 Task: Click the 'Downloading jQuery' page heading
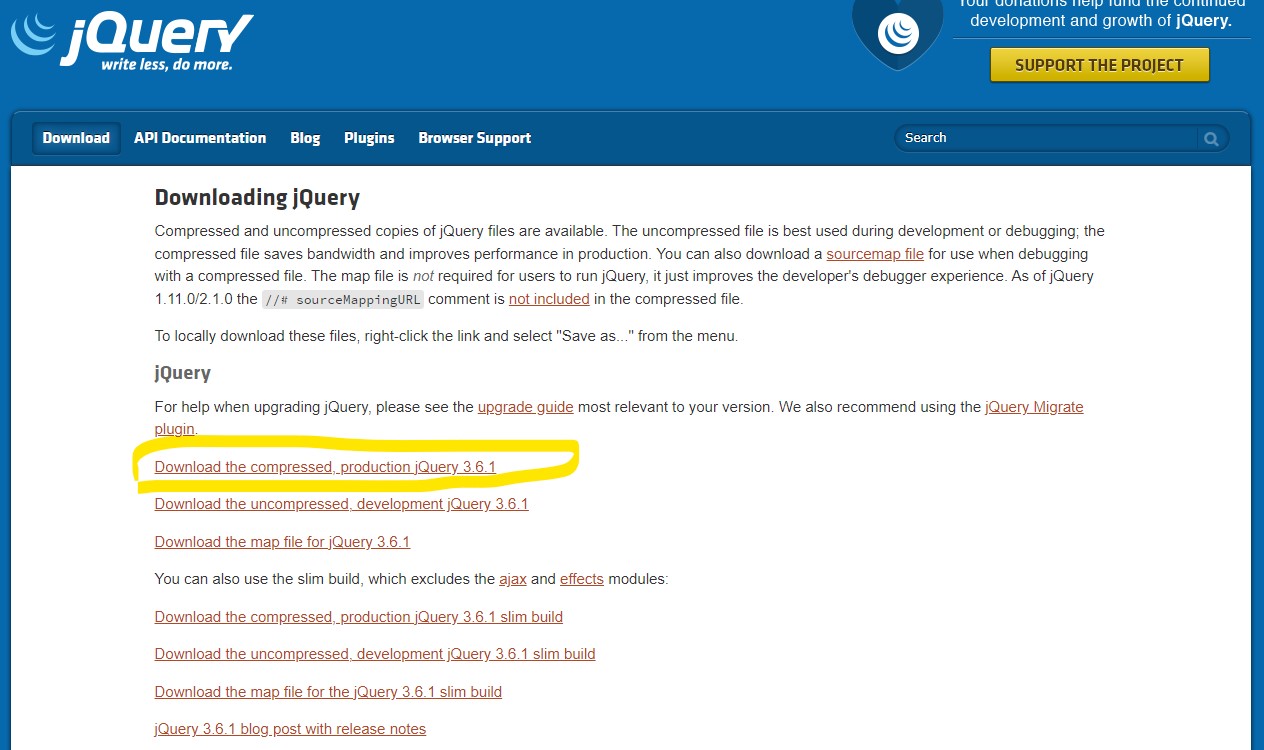[257, 198]
